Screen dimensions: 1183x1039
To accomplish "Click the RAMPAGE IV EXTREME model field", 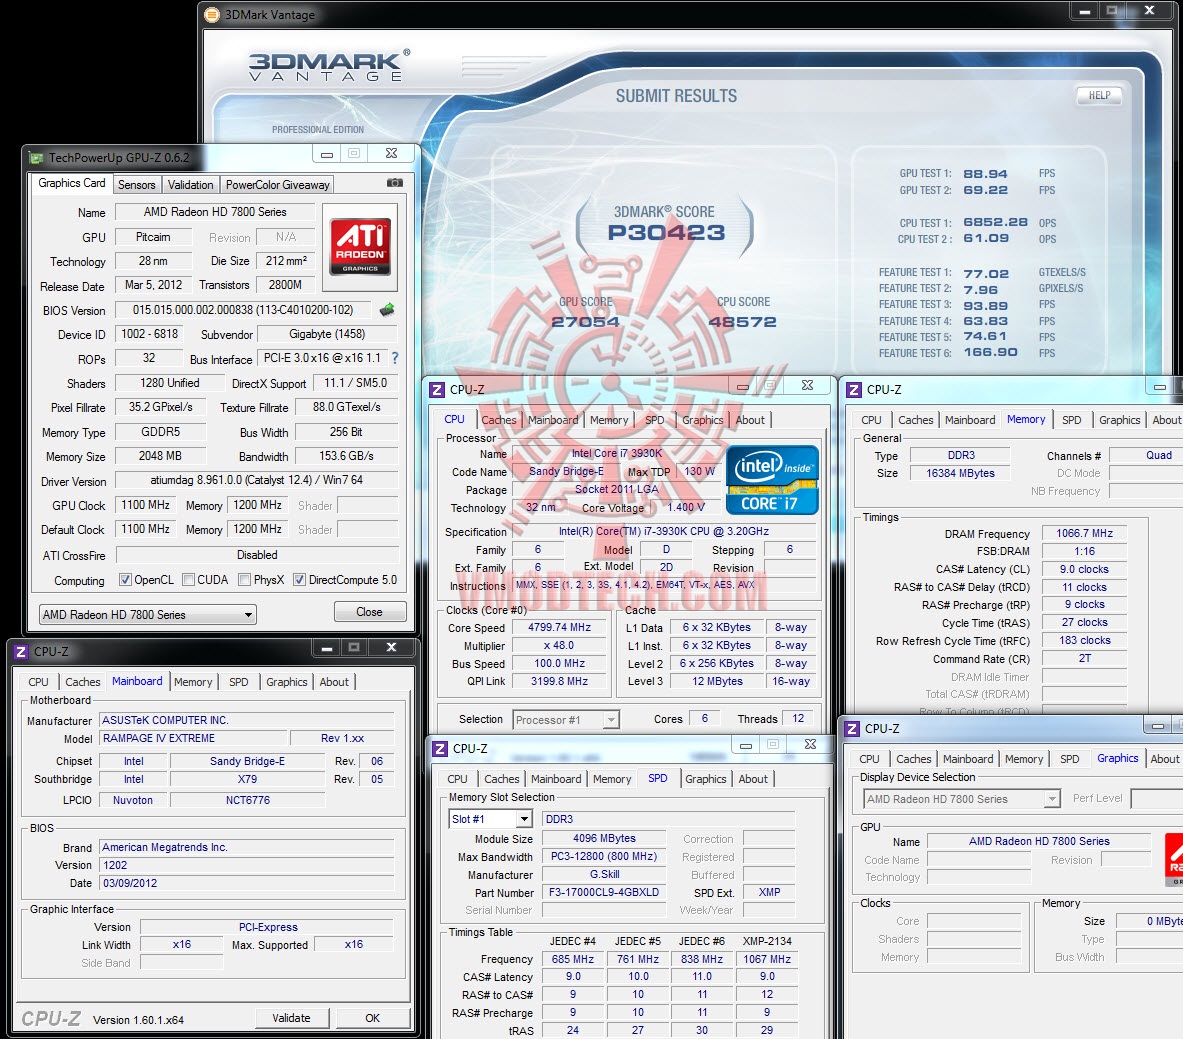I will (193, 739).
